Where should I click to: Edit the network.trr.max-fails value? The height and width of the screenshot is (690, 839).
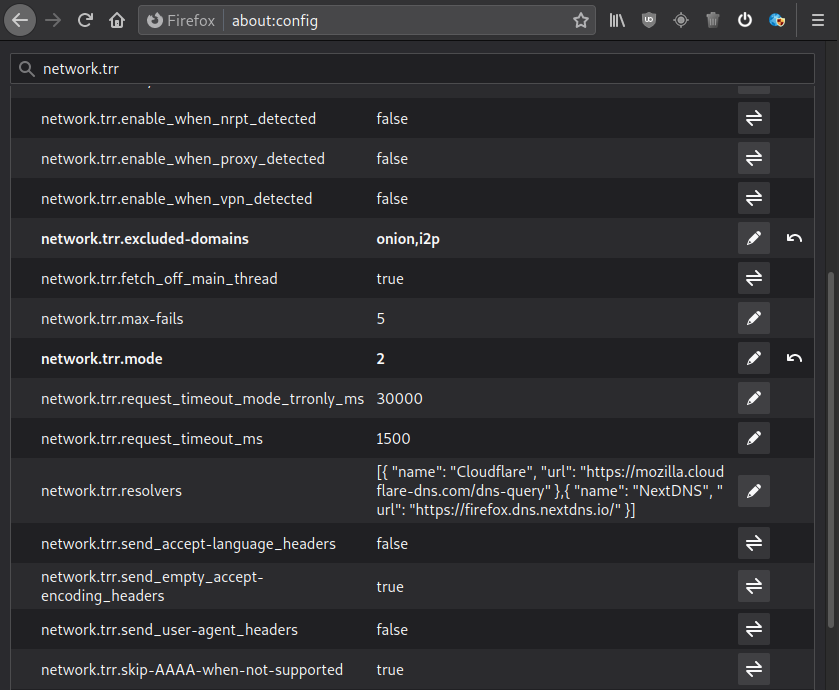tap(754, 318)
